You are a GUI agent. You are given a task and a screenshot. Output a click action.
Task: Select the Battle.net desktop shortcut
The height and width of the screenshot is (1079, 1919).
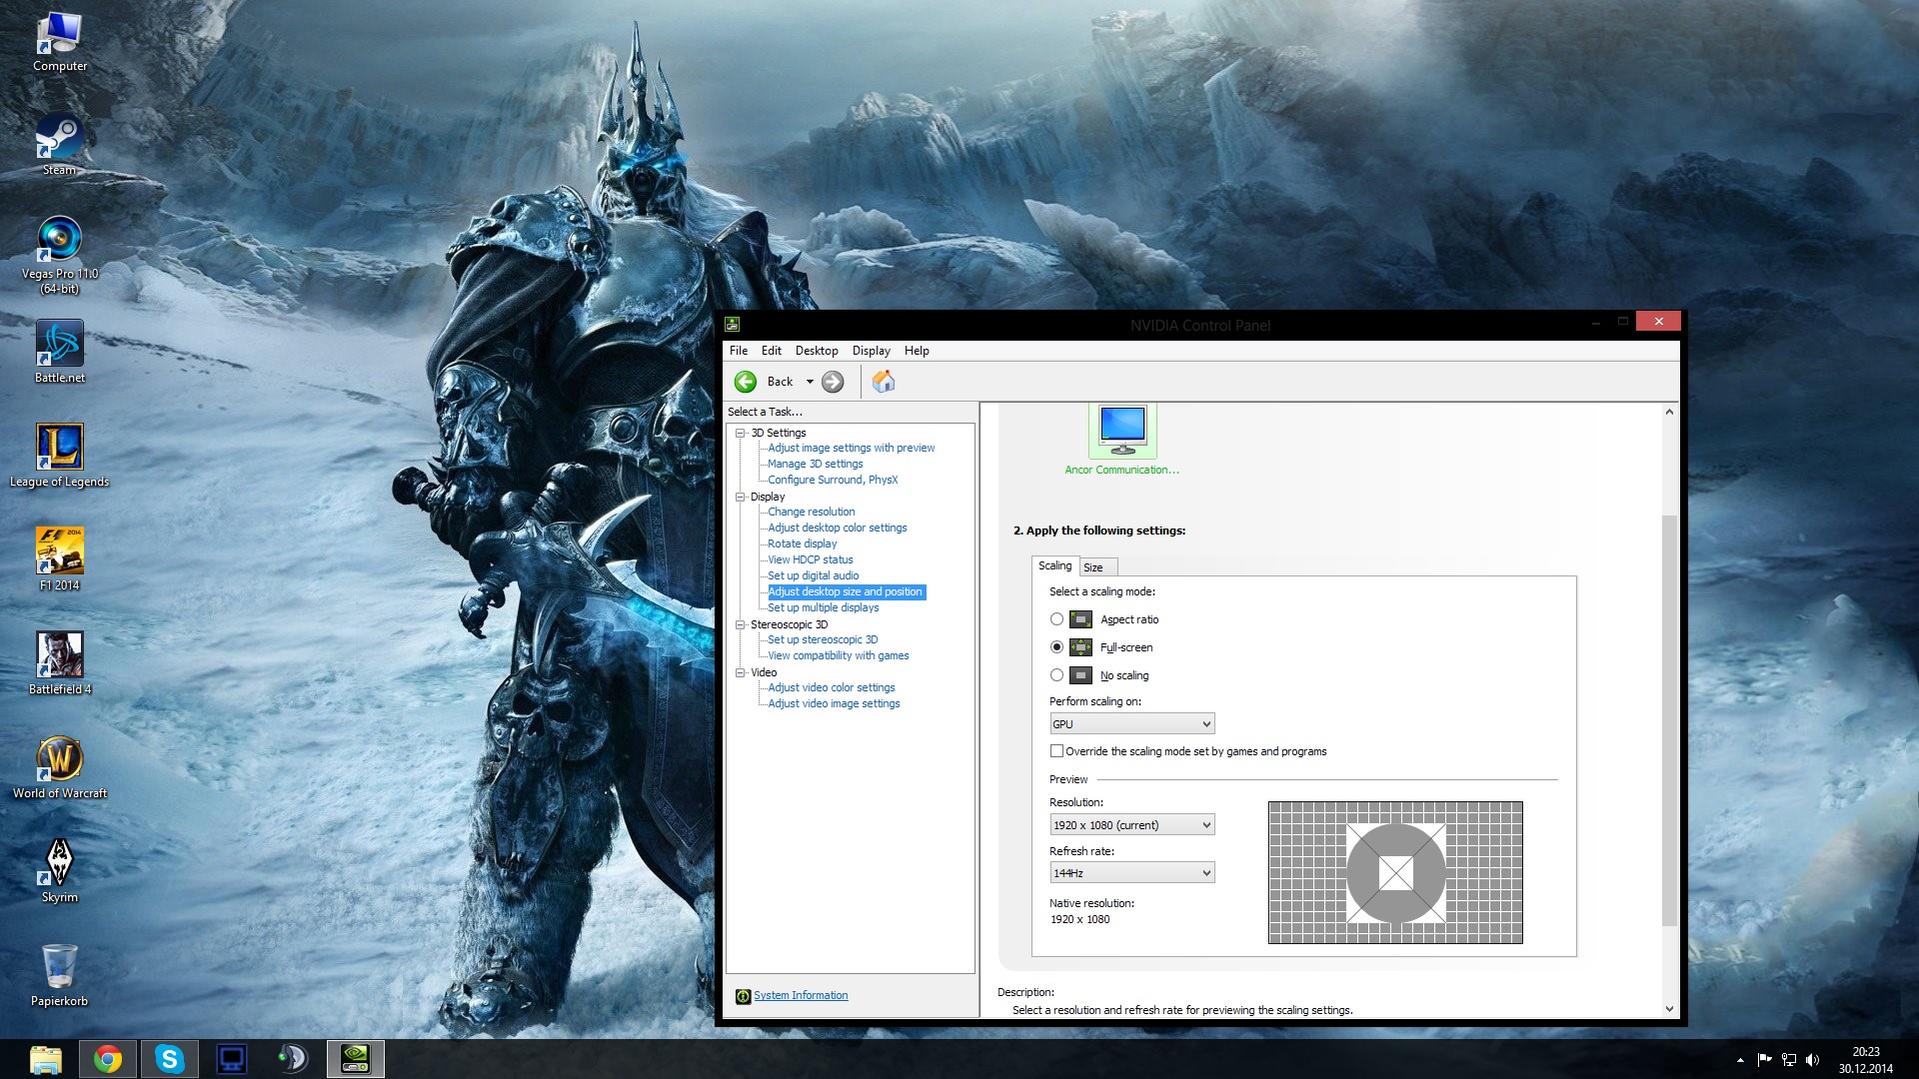tap(60, 352)
